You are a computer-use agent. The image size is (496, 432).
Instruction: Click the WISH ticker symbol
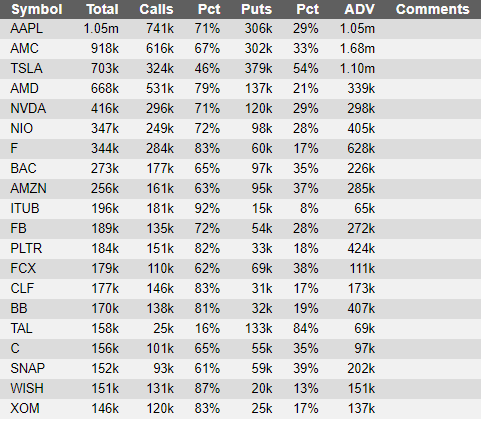click(x=27, y=389)
